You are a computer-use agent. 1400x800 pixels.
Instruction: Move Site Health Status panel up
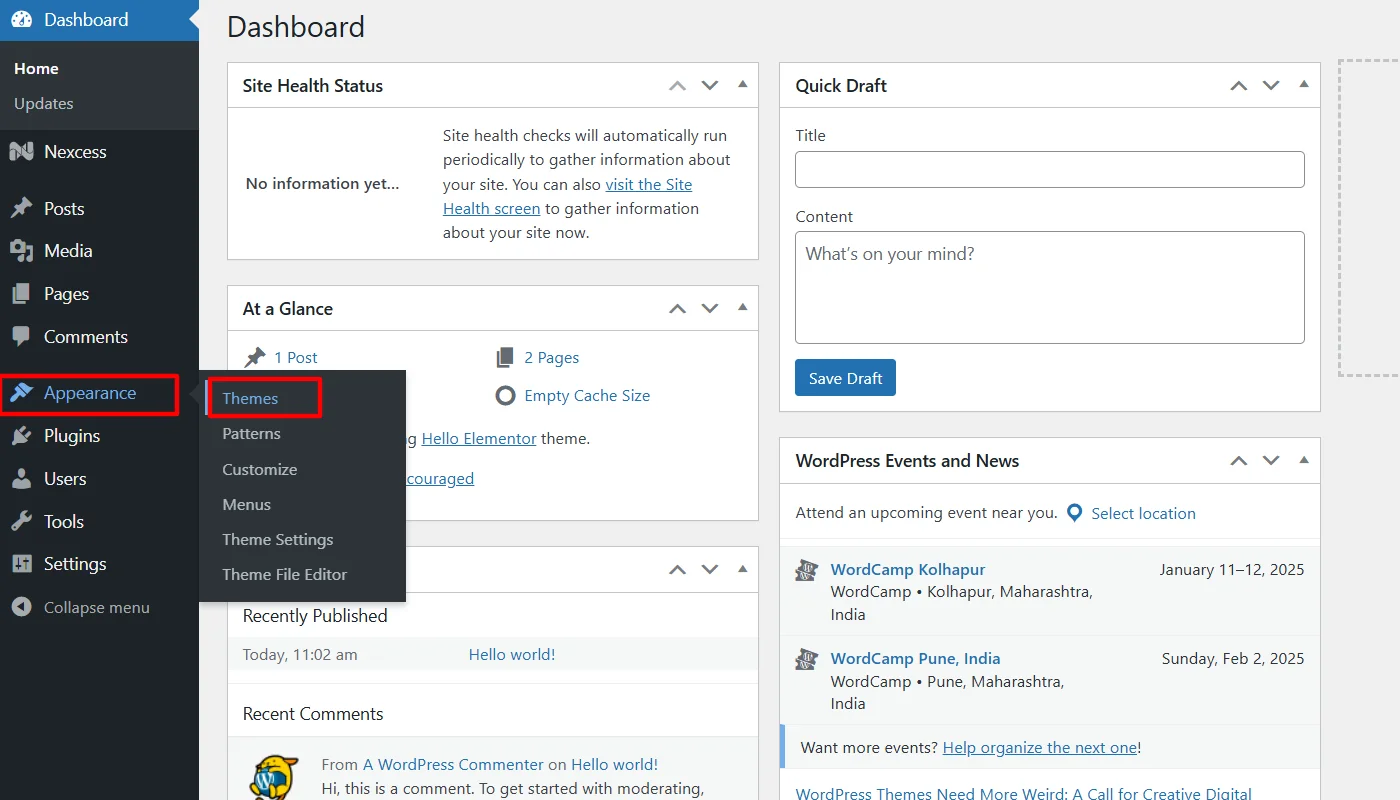678,86
